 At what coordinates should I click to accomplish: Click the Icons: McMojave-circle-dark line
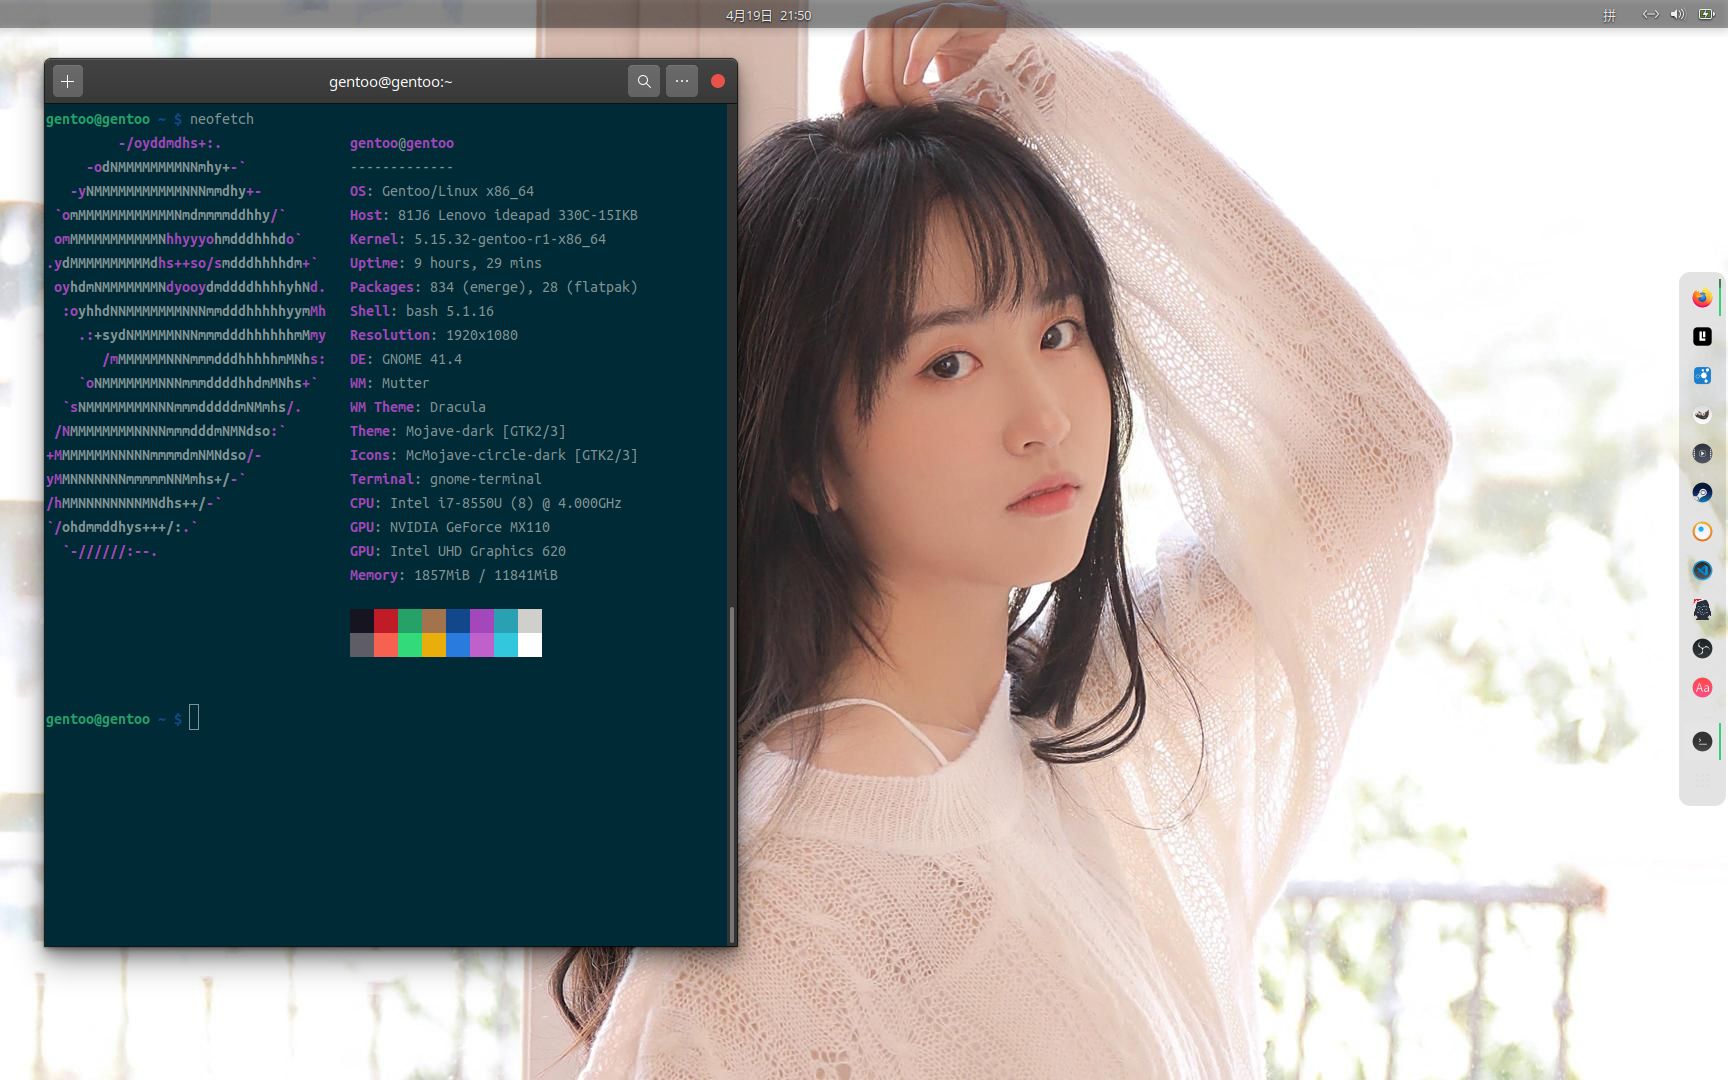coord(494,455)
